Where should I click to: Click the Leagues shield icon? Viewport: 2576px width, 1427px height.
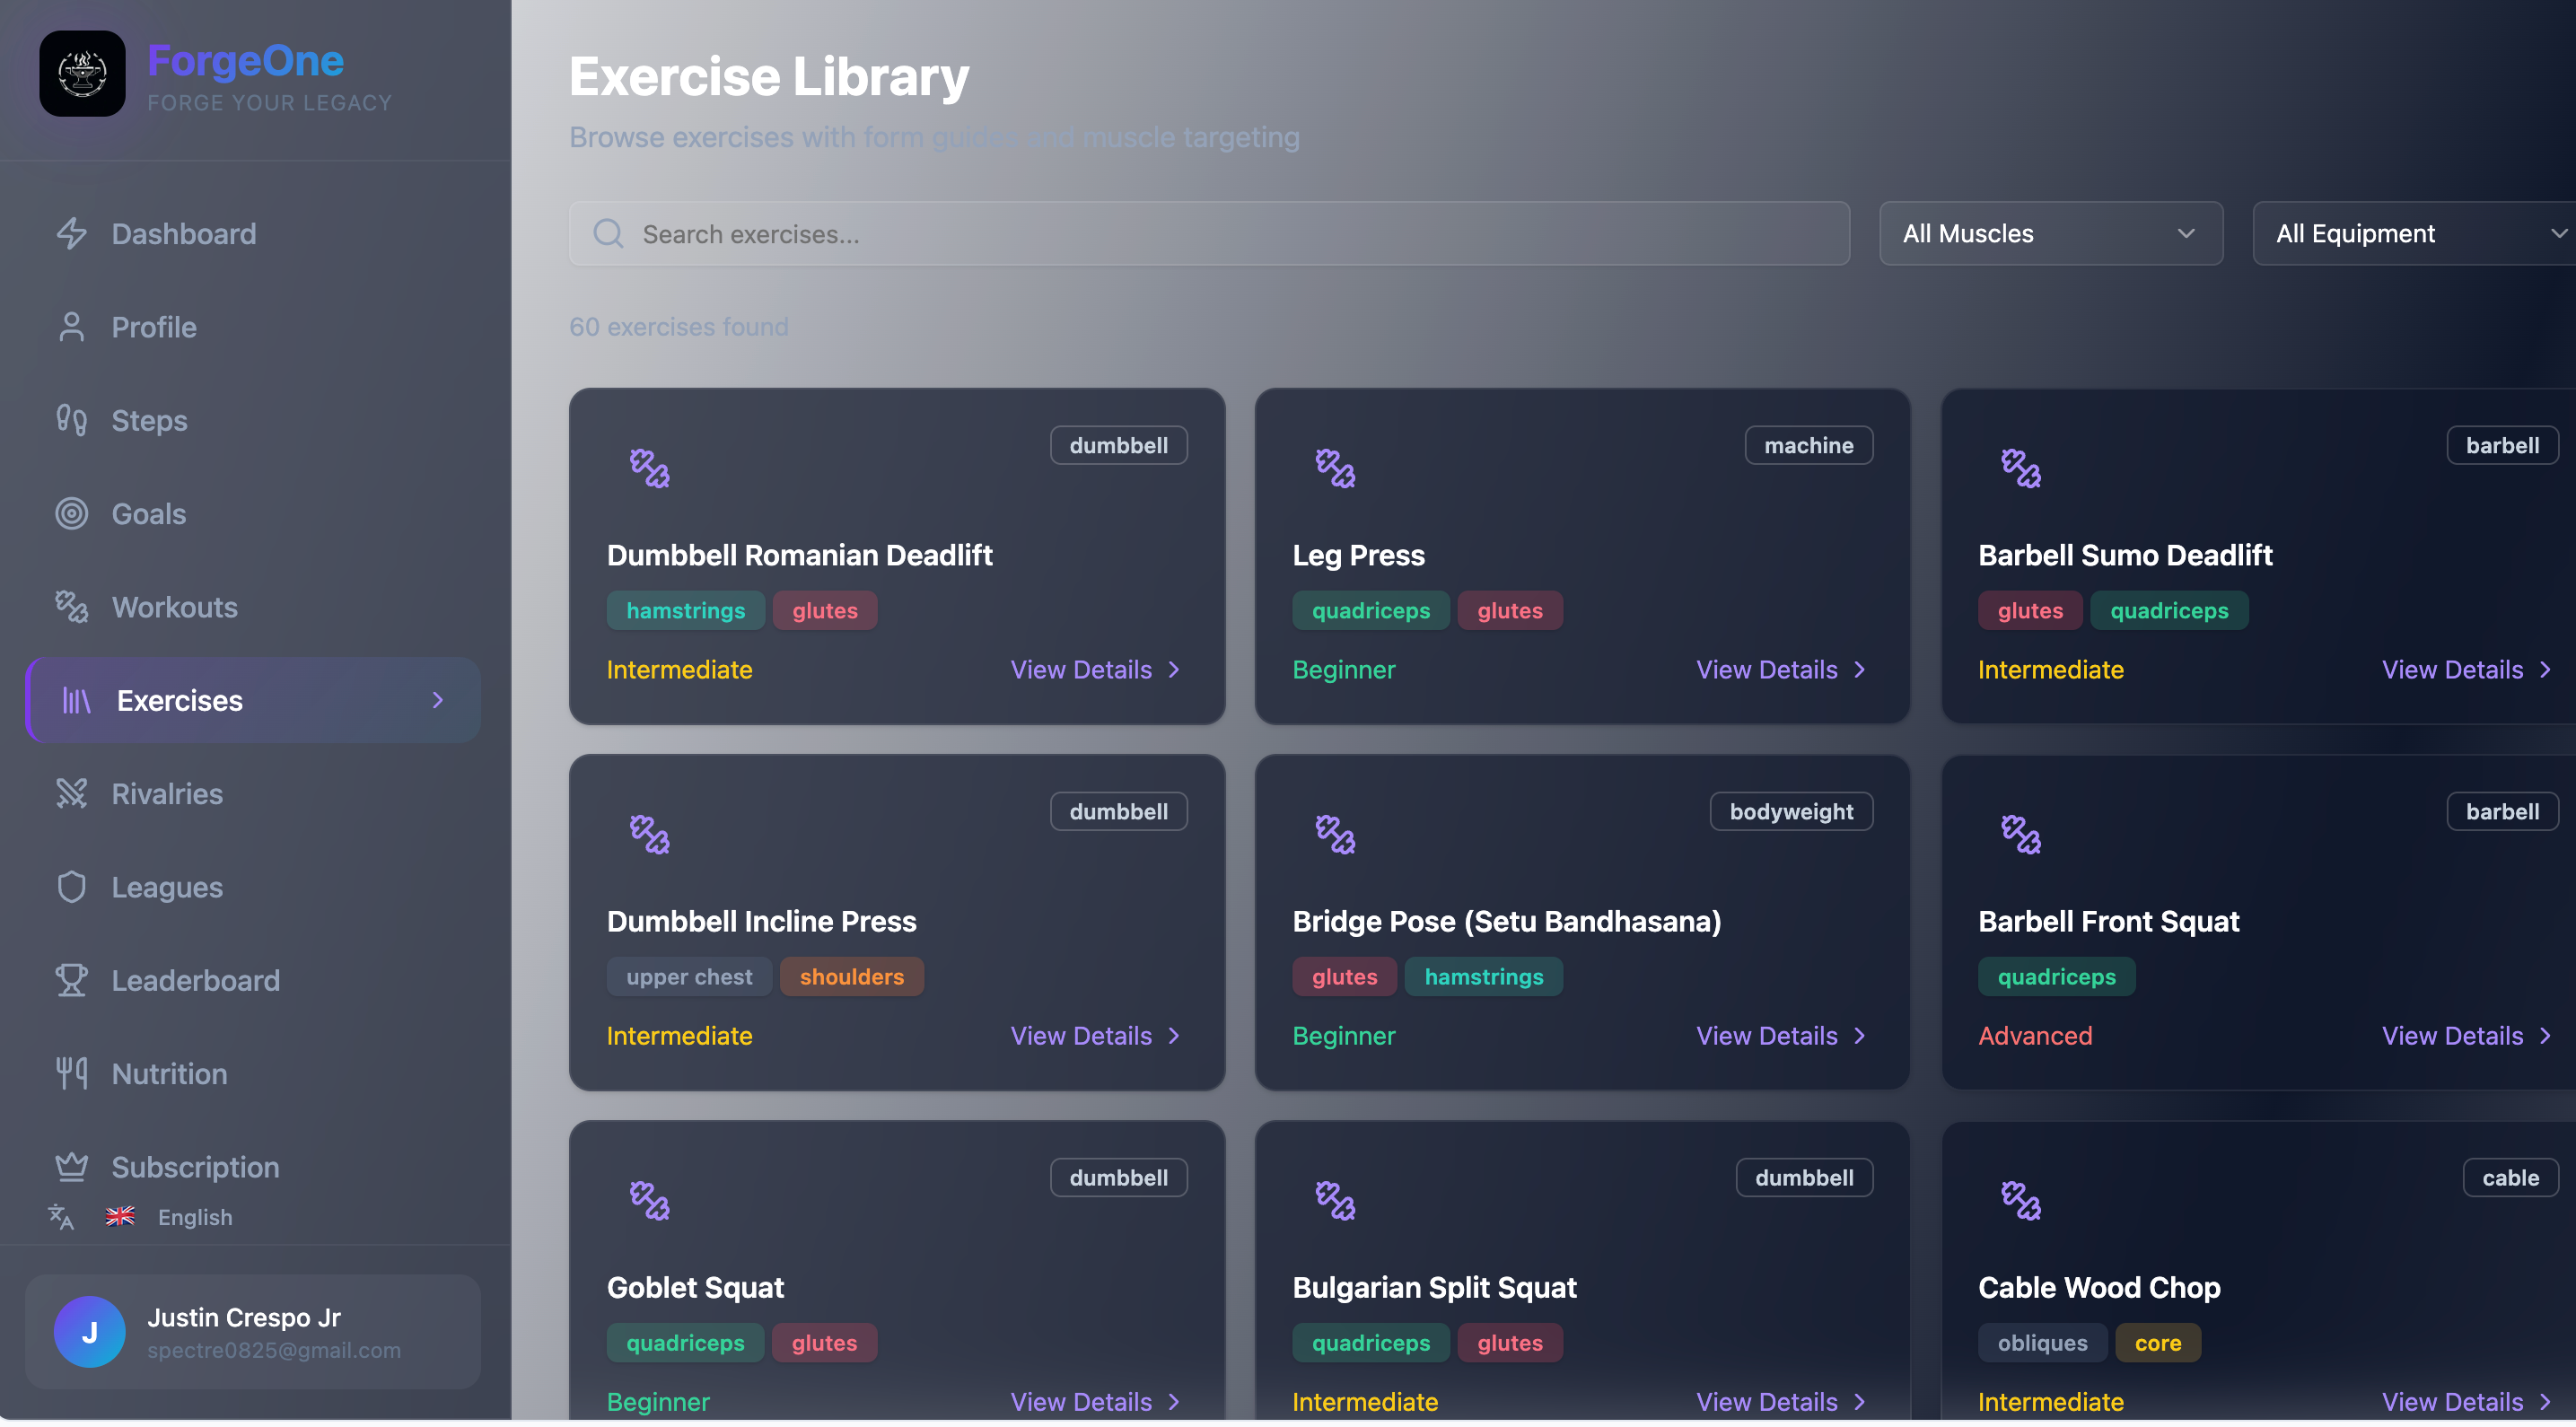tap(71, 887)
